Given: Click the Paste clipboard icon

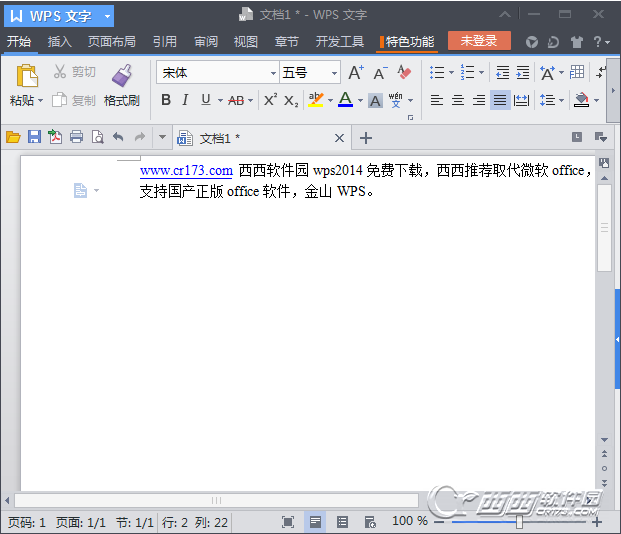Looking at the screenshot, I should click(27, 76).
